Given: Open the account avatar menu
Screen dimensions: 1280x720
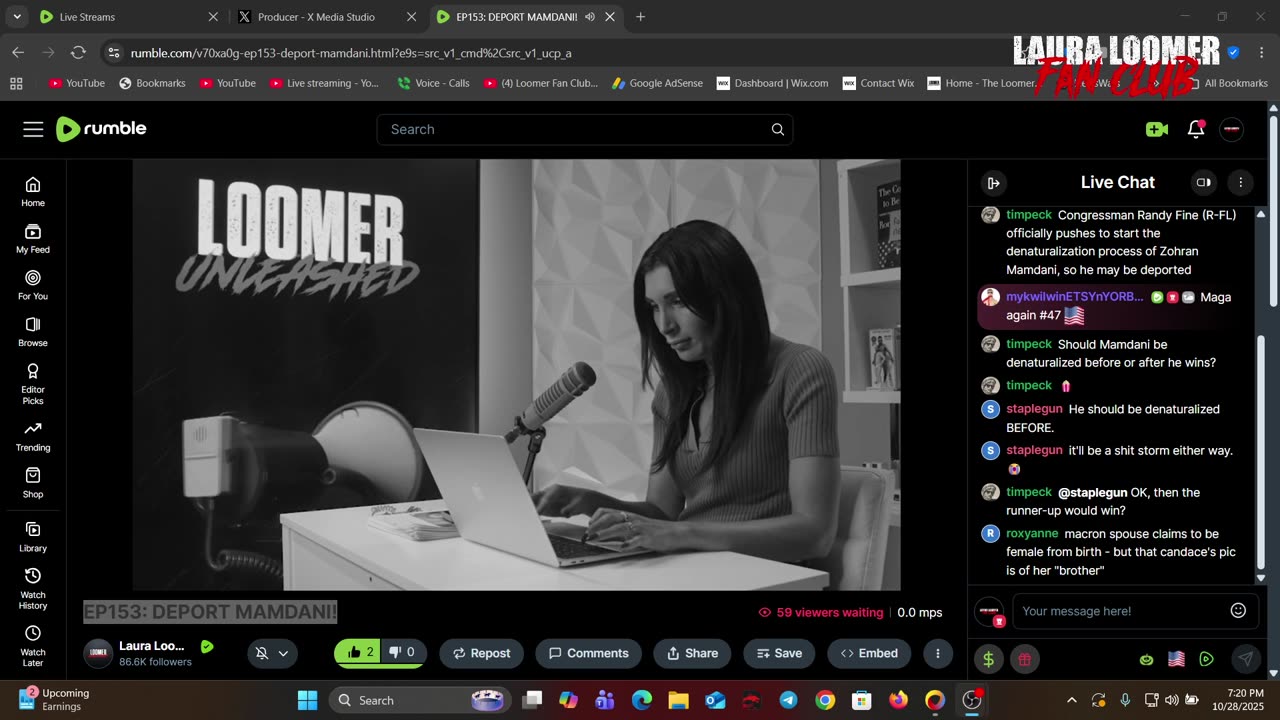Looking at the screenshot, I should pos(1232,129).
